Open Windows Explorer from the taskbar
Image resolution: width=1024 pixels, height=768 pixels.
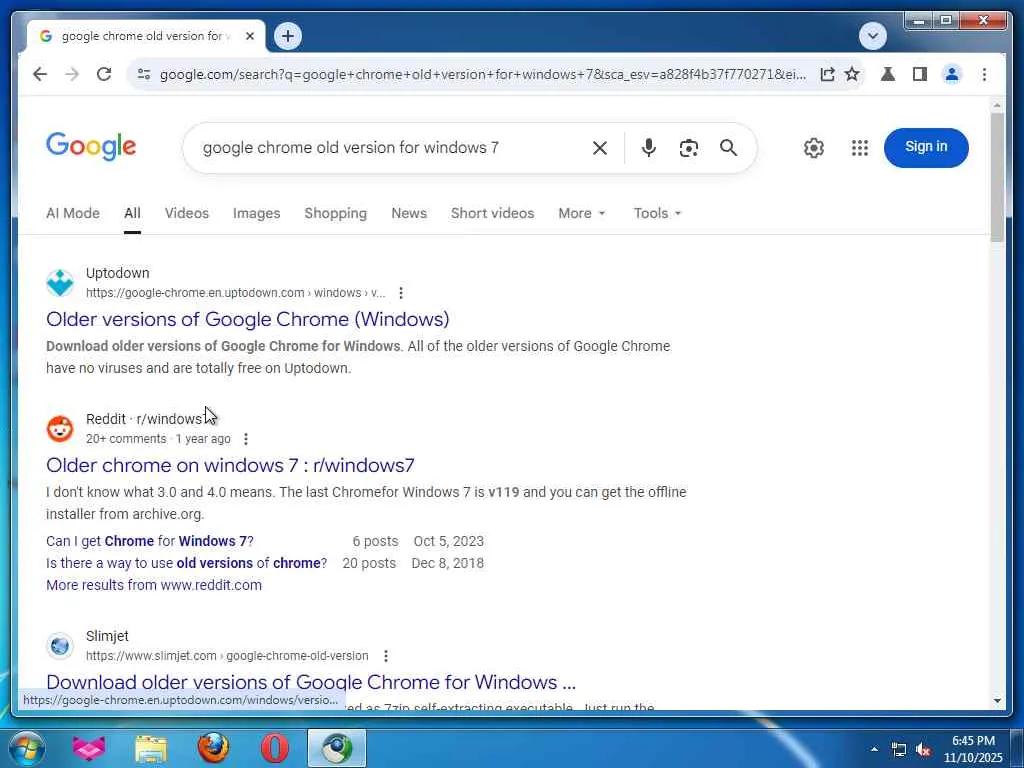click(x=151, y=748)
